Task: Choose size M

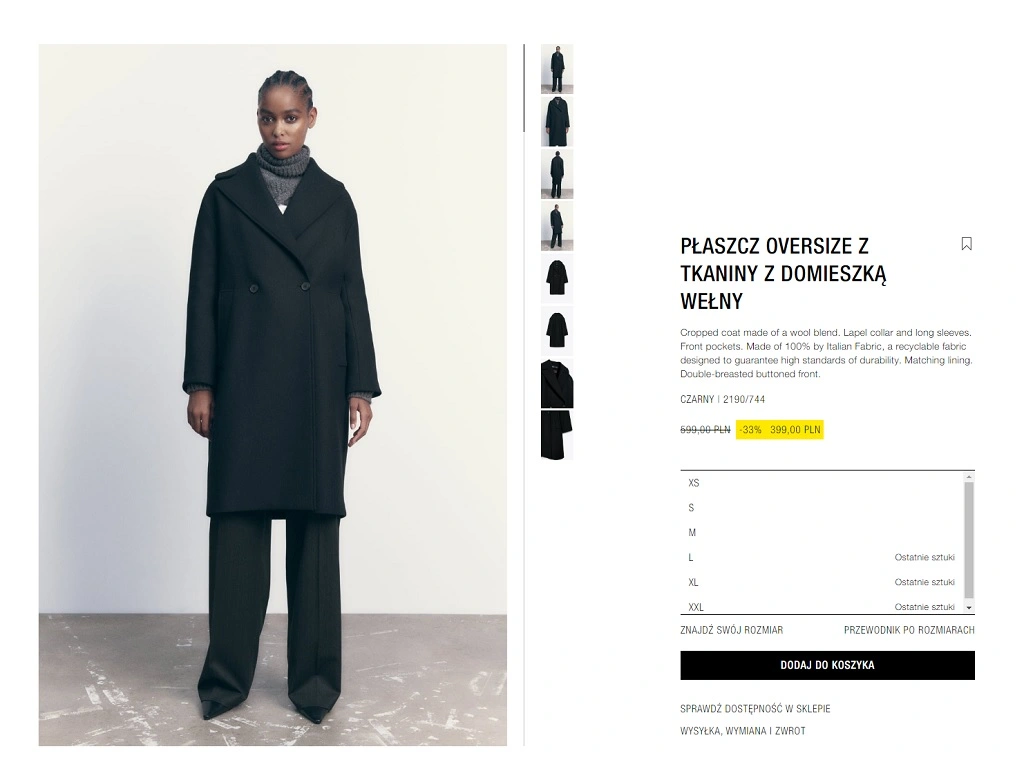Action: 822,533
